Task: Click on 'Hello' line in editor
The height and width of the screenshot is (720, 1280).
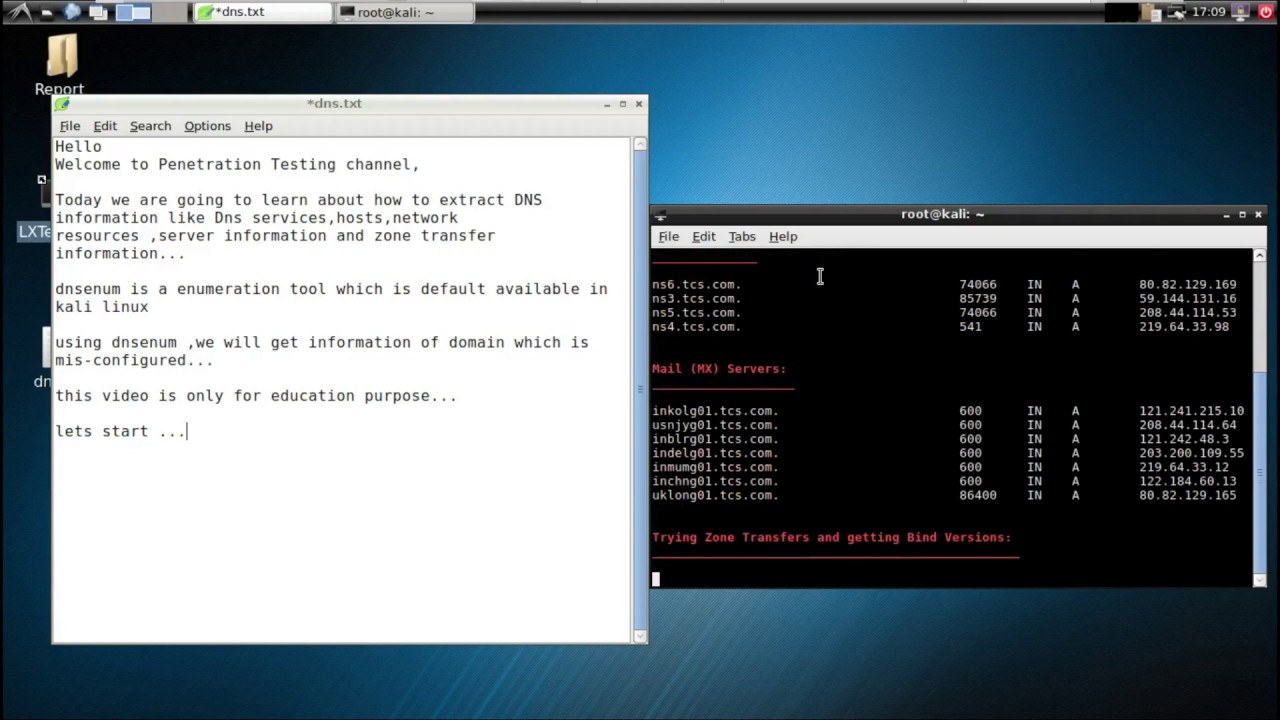Action: [x=78, y=147]
